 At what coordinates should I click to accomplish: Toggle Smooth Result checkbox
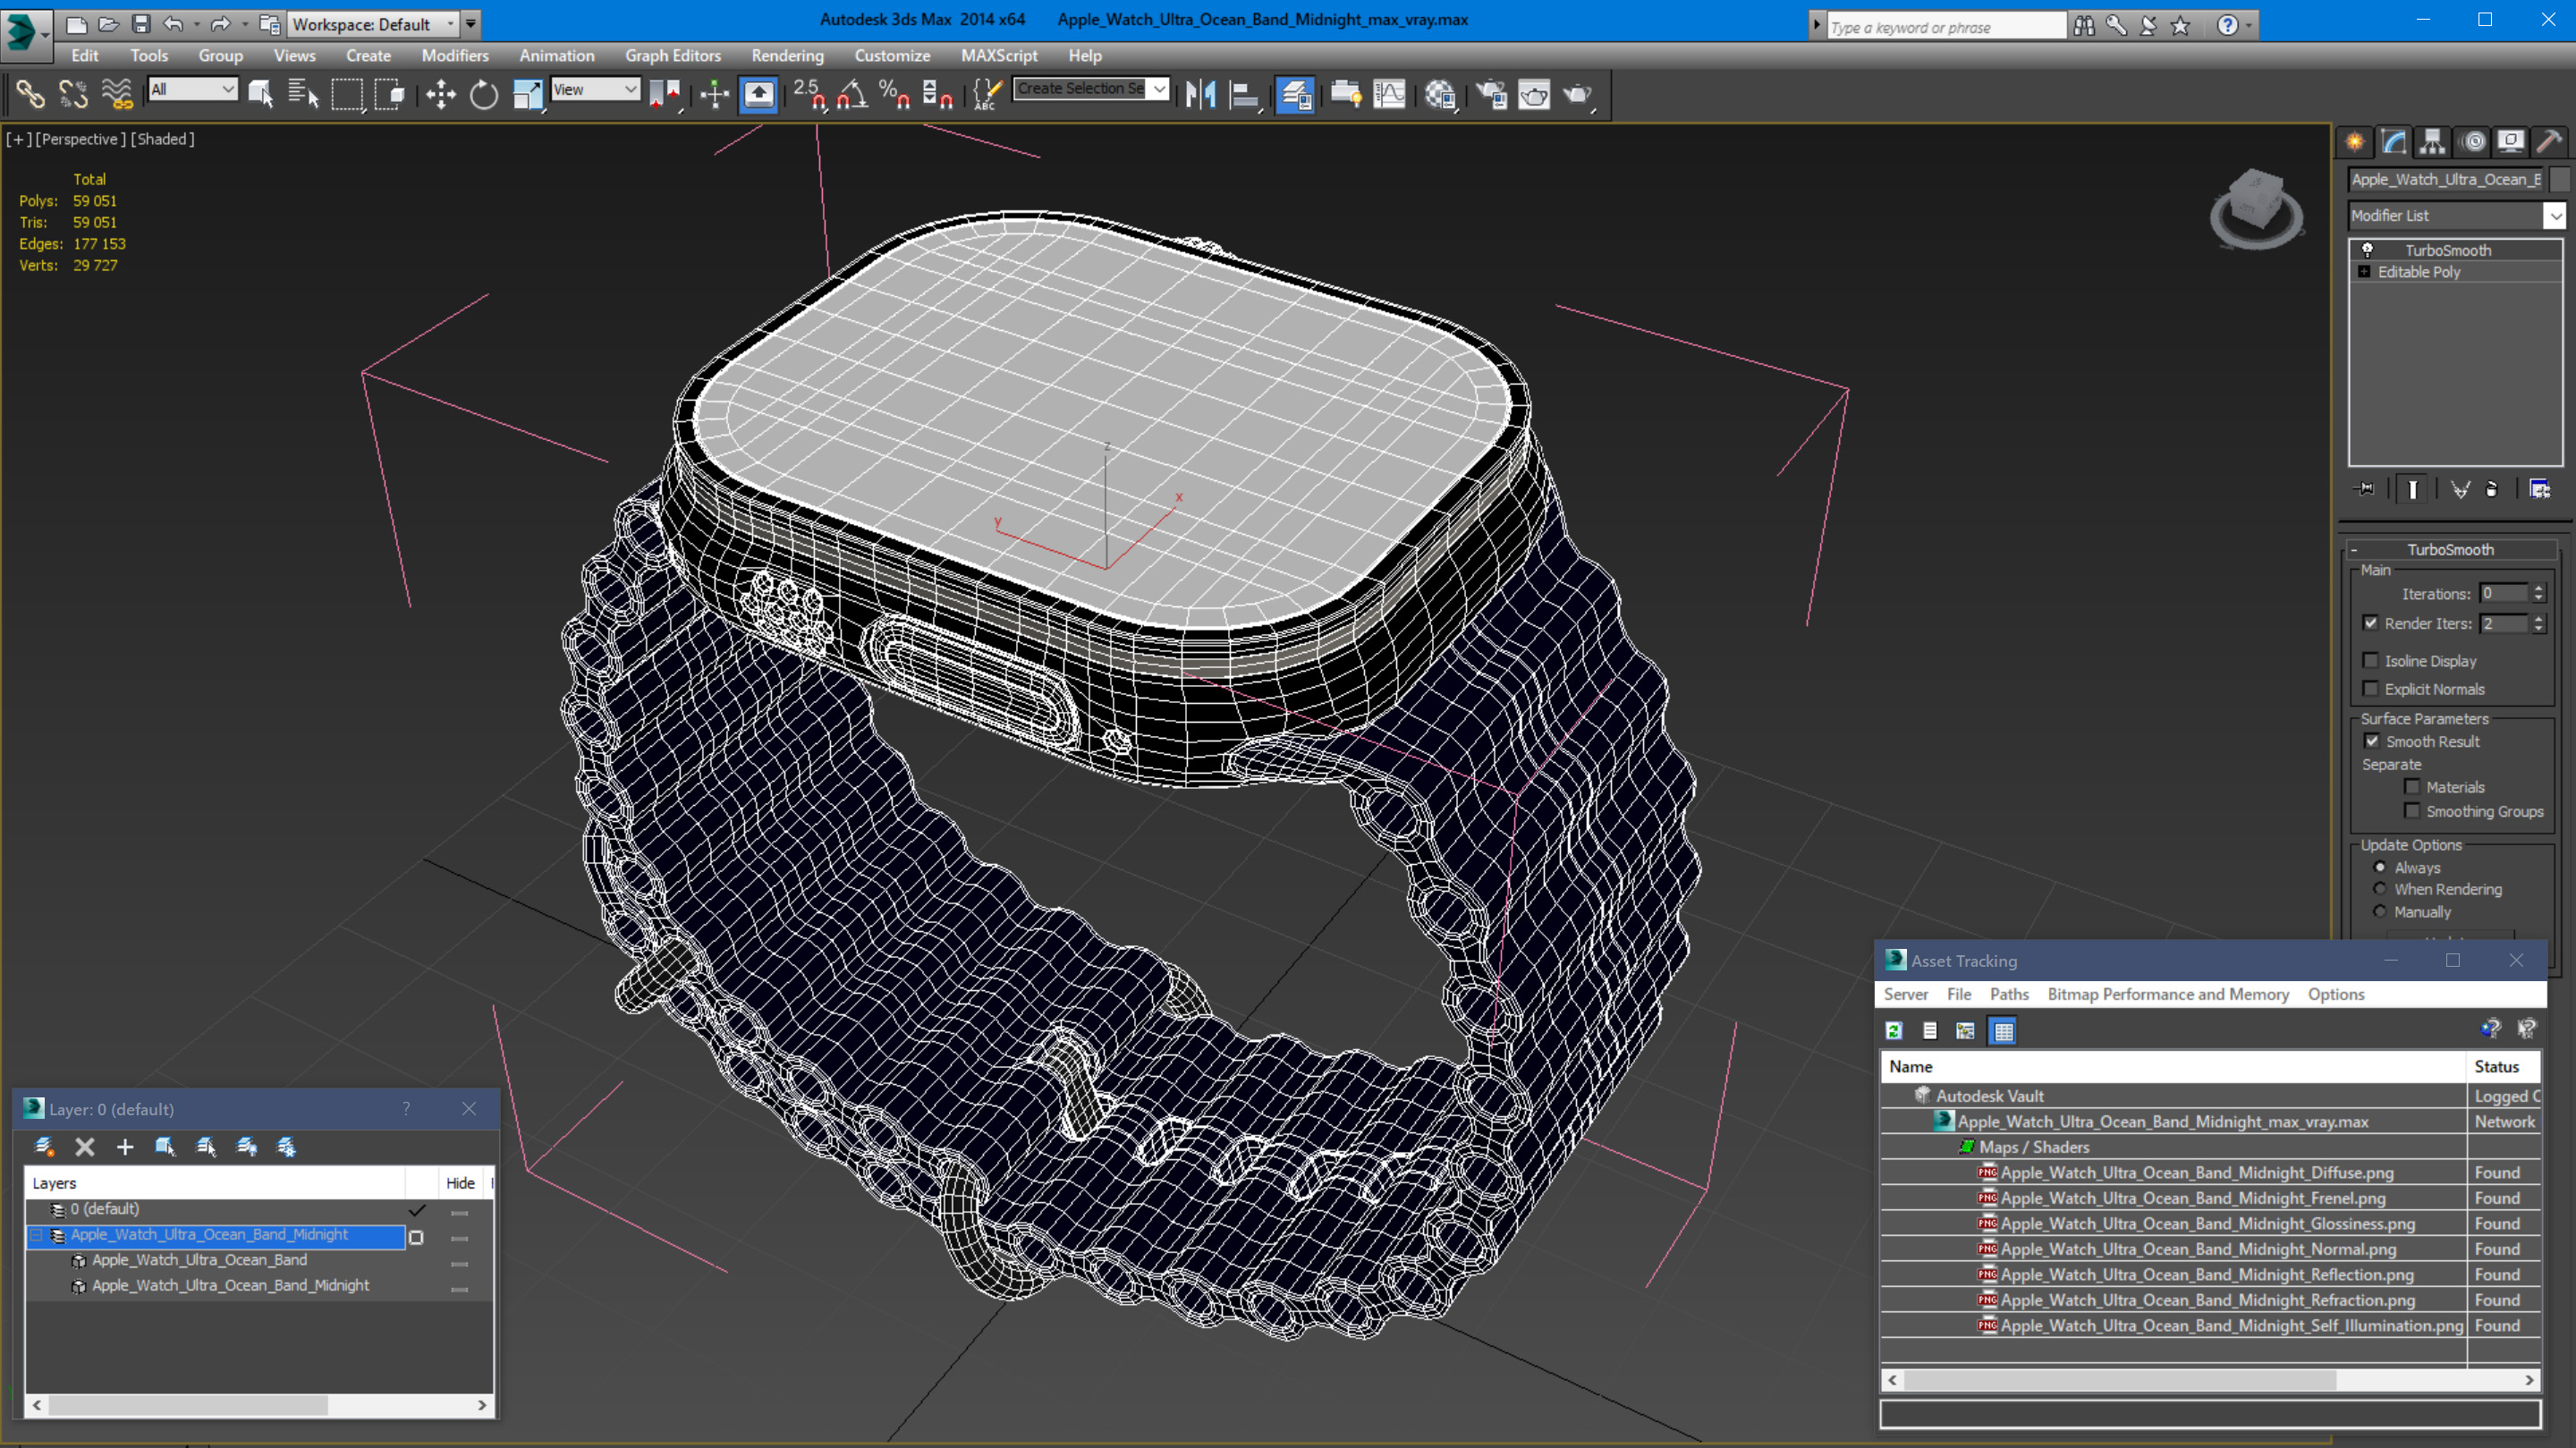2371,740
